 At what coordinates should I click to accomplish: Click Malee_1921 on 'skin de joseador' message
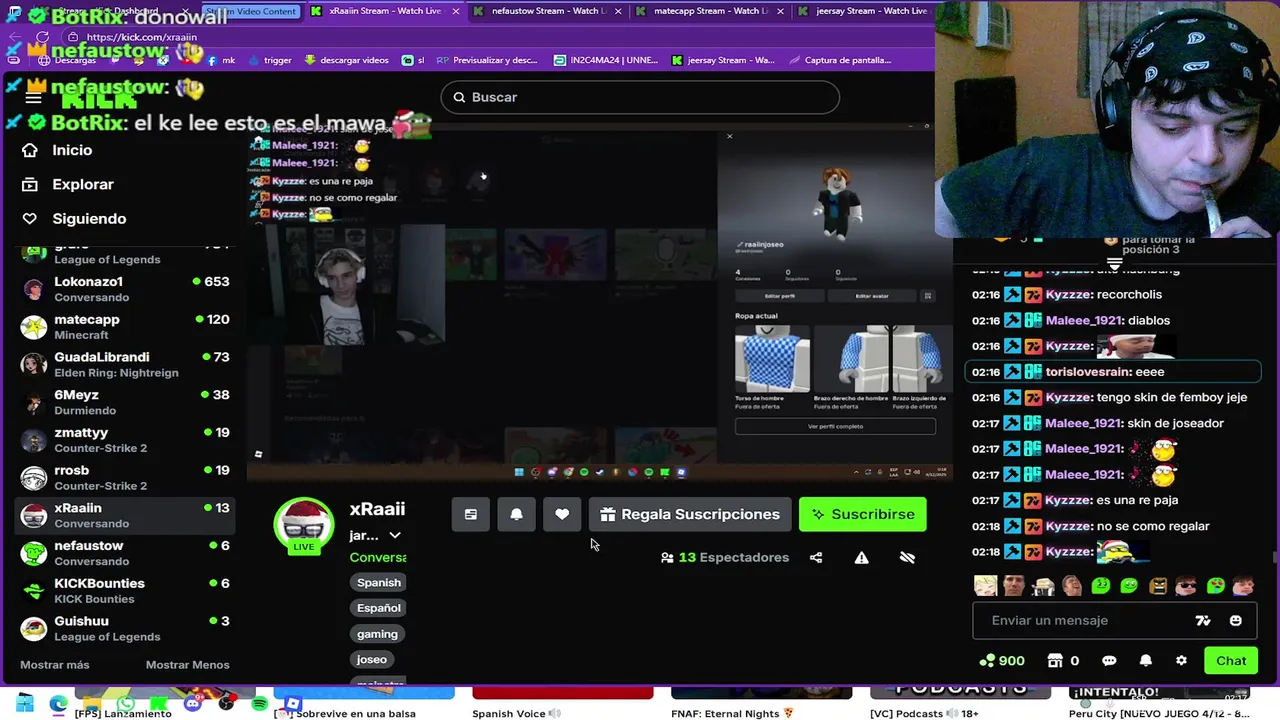(x=1083, y=423)
